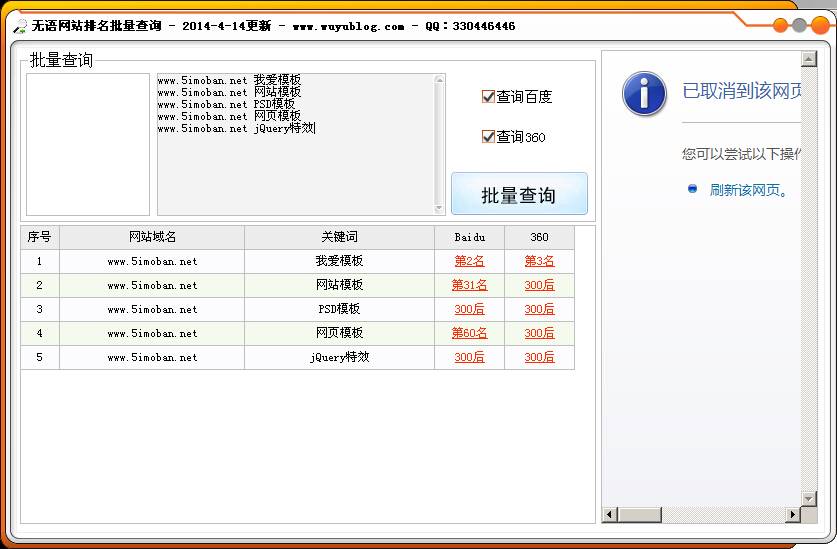Click the 360 column header
Viewport: 837px width, 549px height.
[x=539, y=237]
